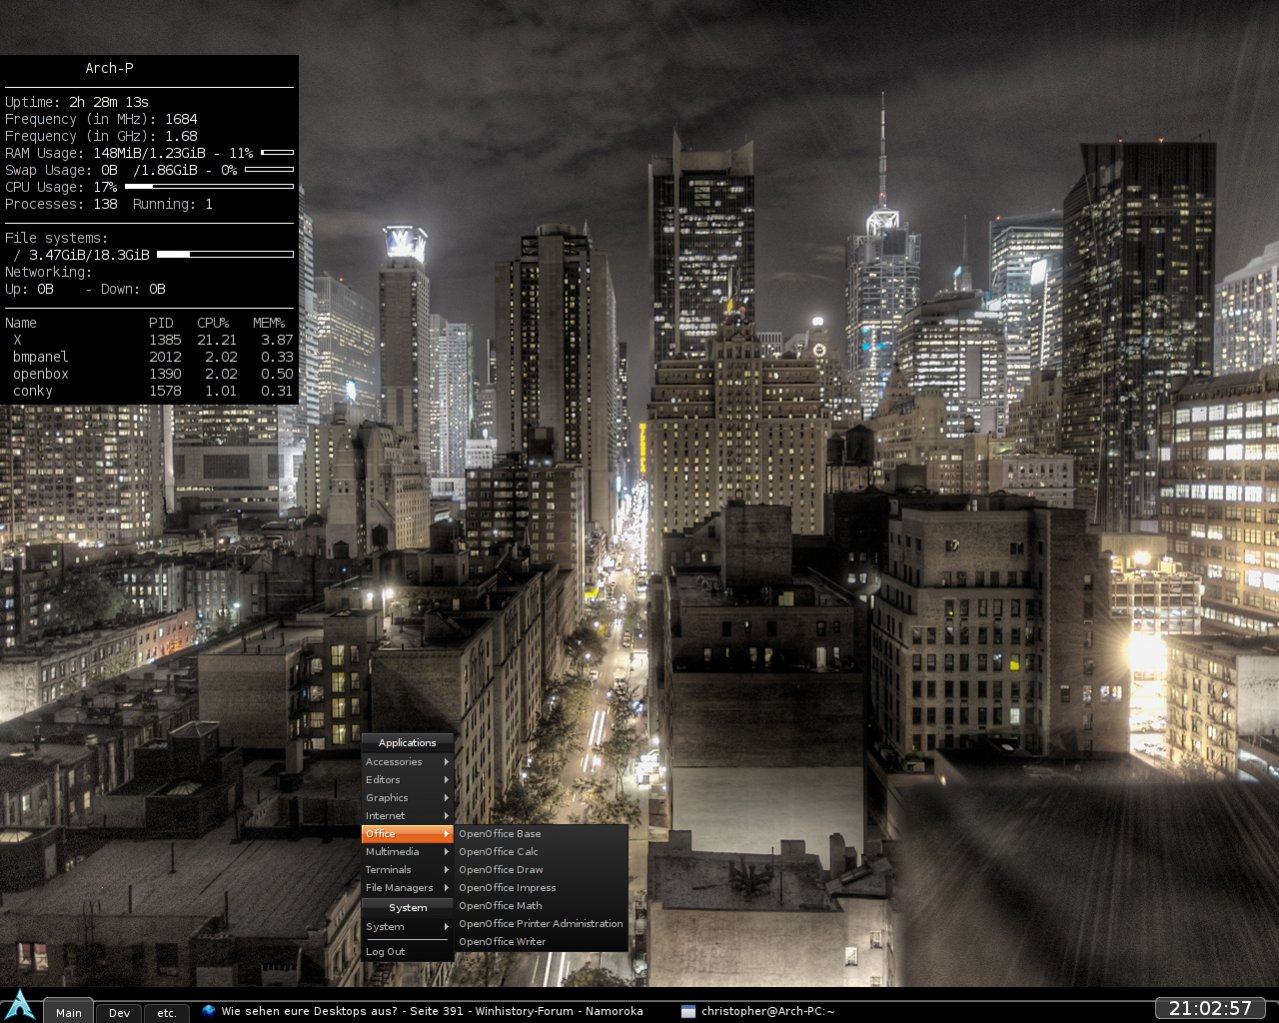Open OpenOffice Impress from Office submenu
This screenshot has height=1023, width=1279.
tap(507, 888)
